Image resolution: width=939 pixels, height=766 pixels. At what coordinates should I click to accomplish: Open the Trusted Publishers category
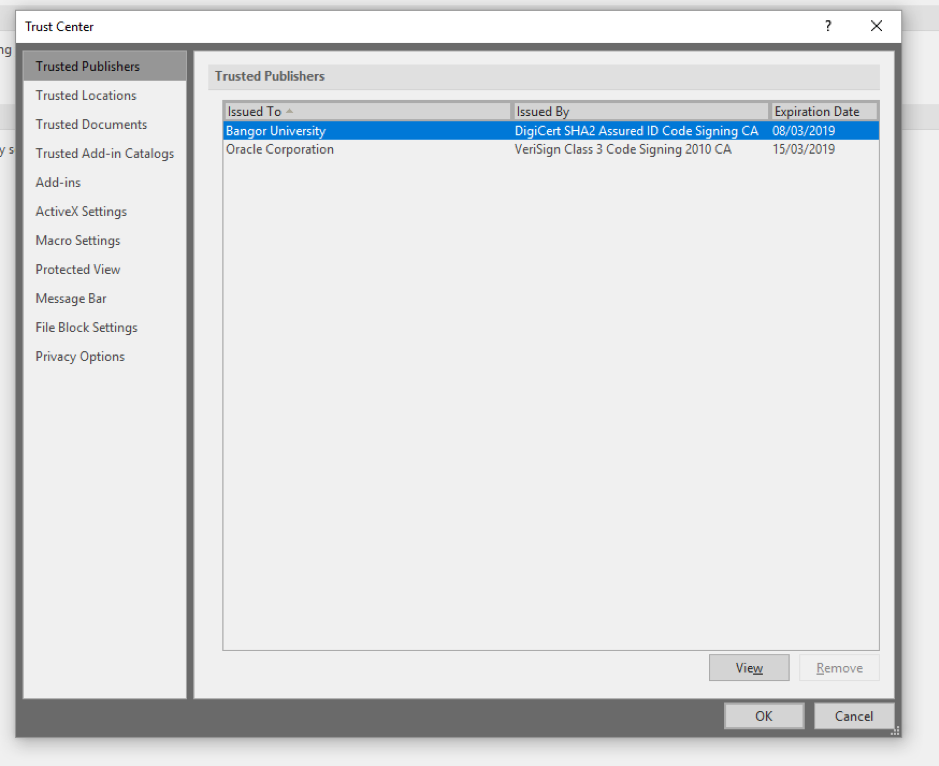pyautogui.click(x=105, y=66)
